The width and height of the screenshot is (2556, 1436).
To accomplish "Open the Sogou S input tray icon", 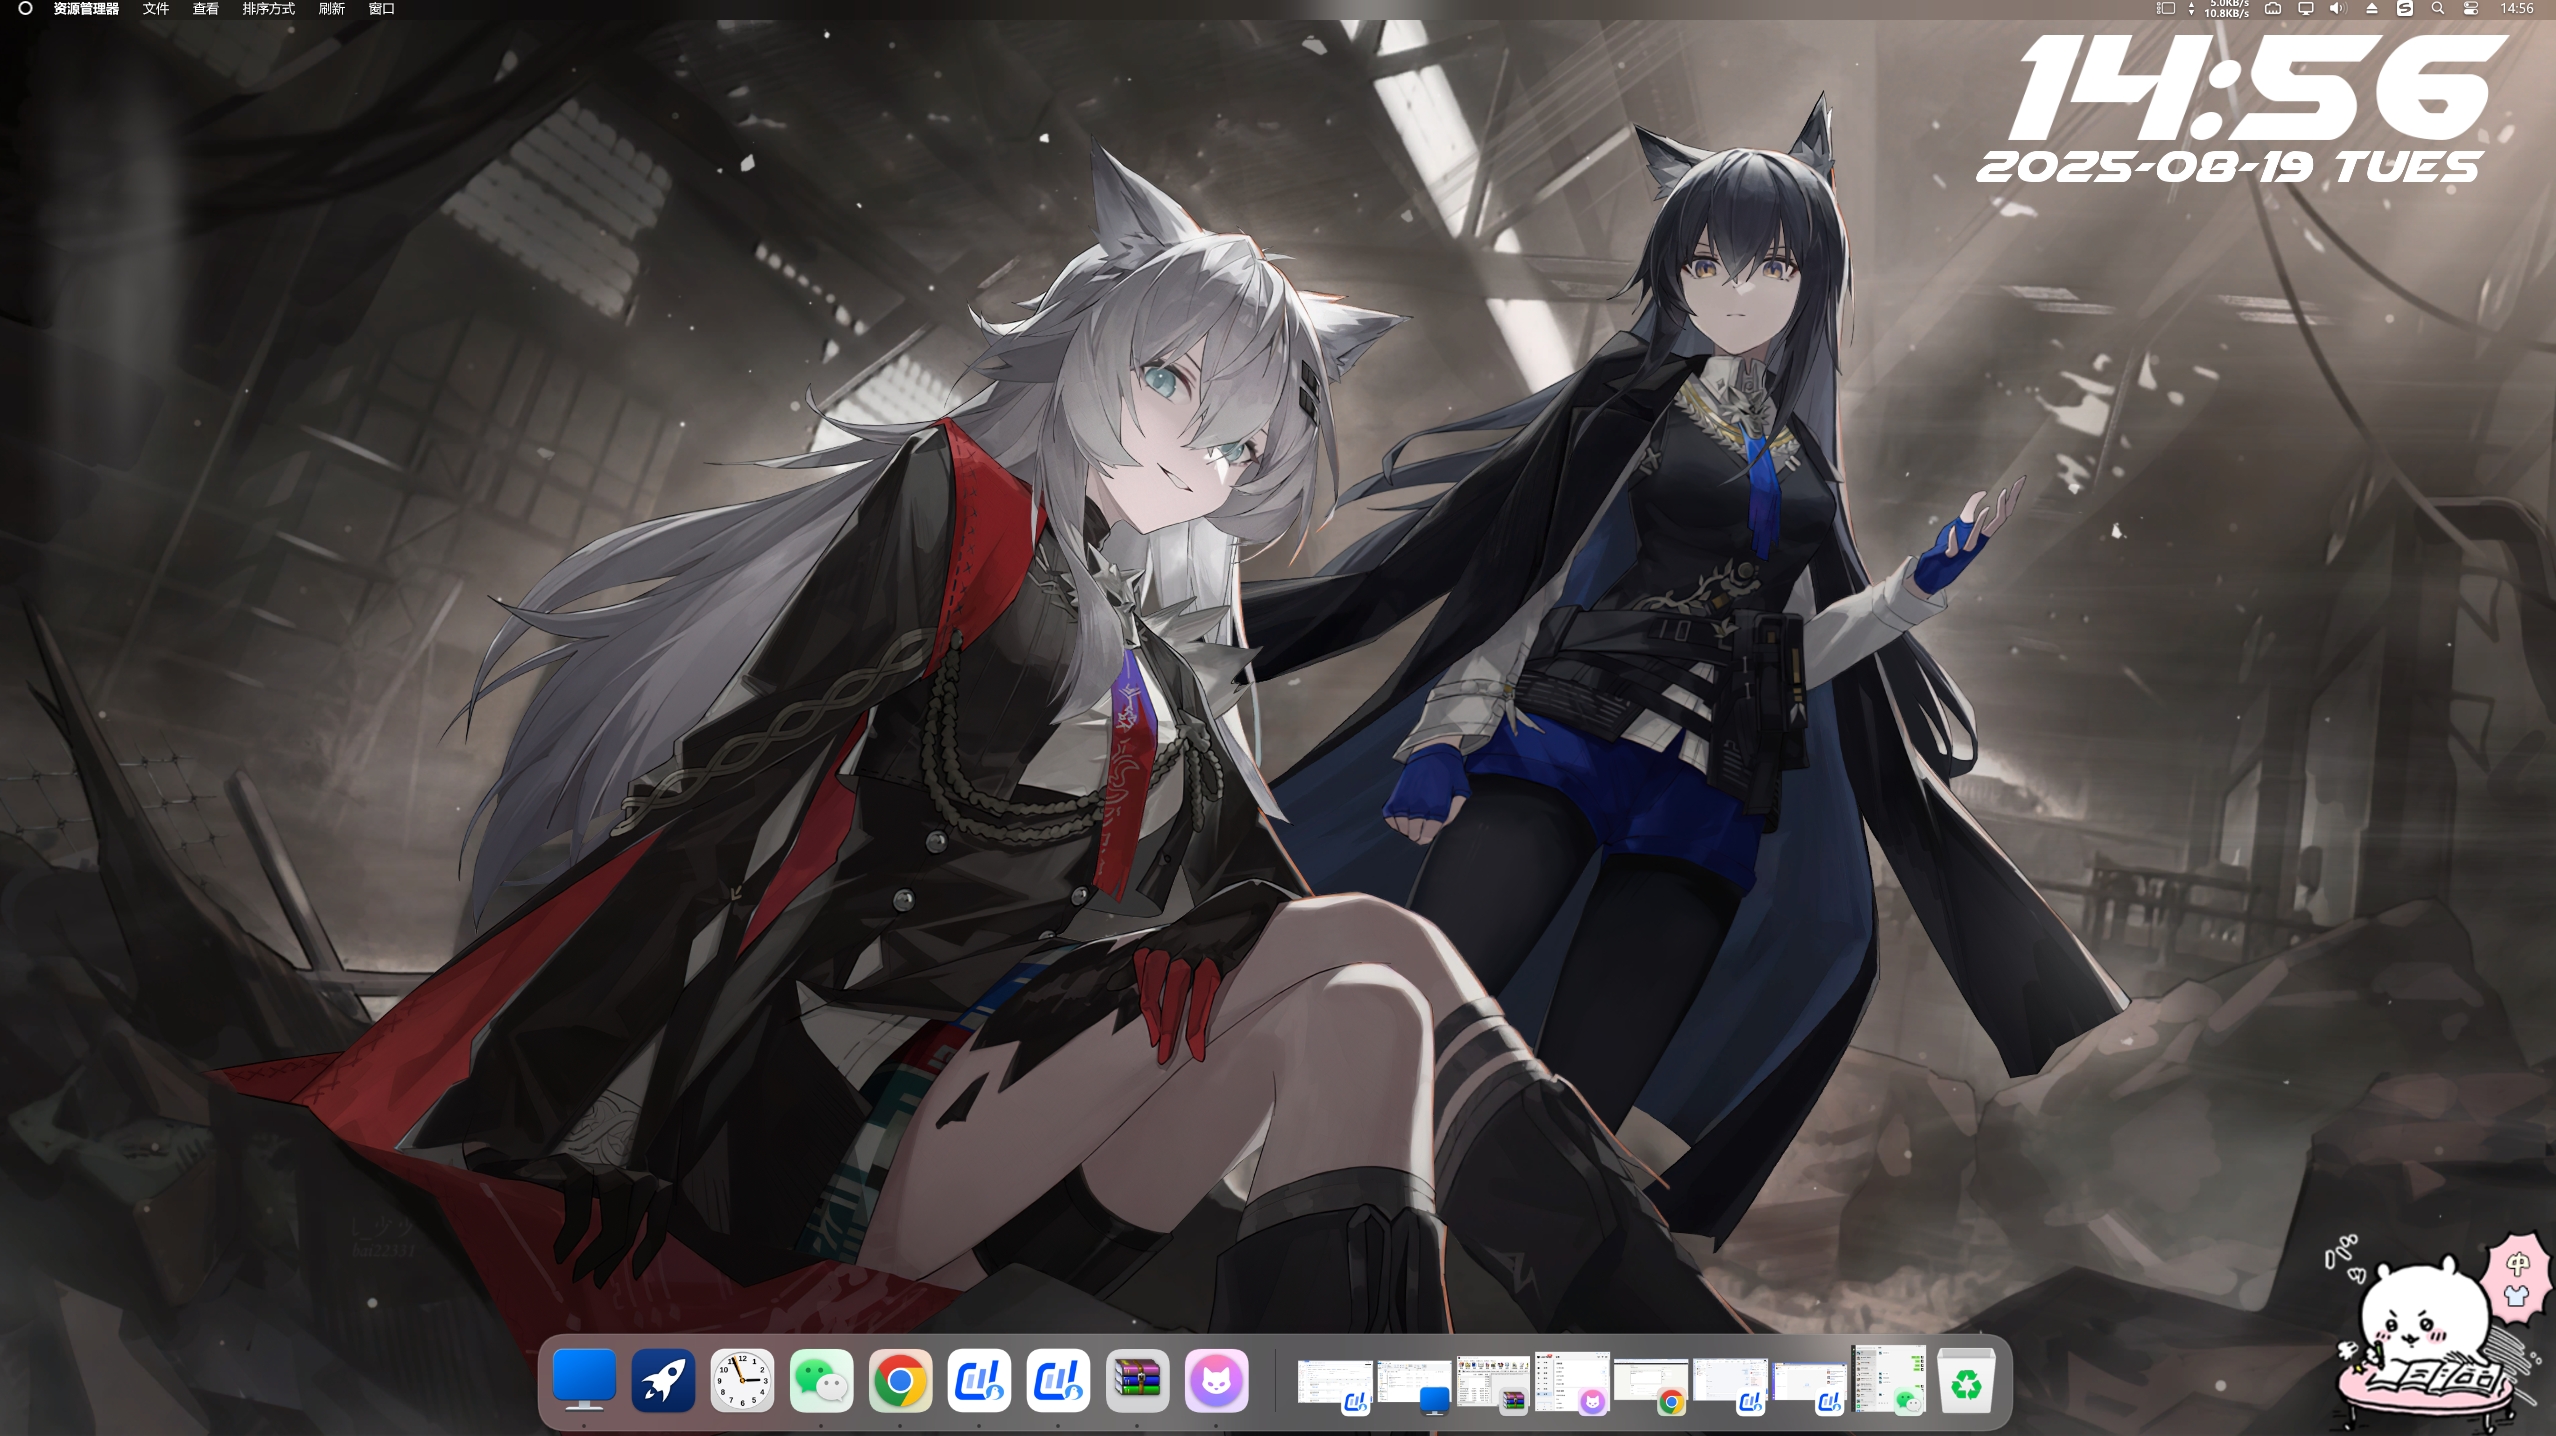I will coord(2405,8).
